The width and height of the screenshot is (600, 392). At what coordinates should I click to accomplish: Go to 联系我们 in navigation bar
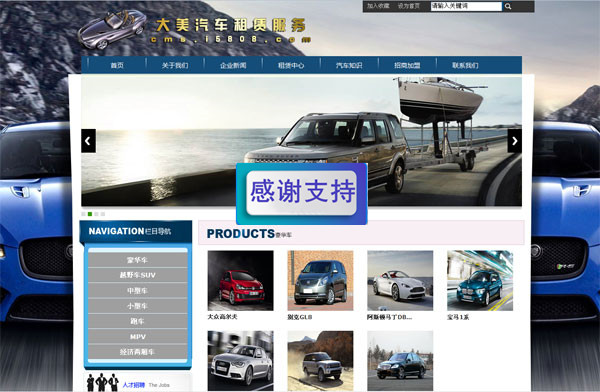pyautogui.click(x=465, y=65)
